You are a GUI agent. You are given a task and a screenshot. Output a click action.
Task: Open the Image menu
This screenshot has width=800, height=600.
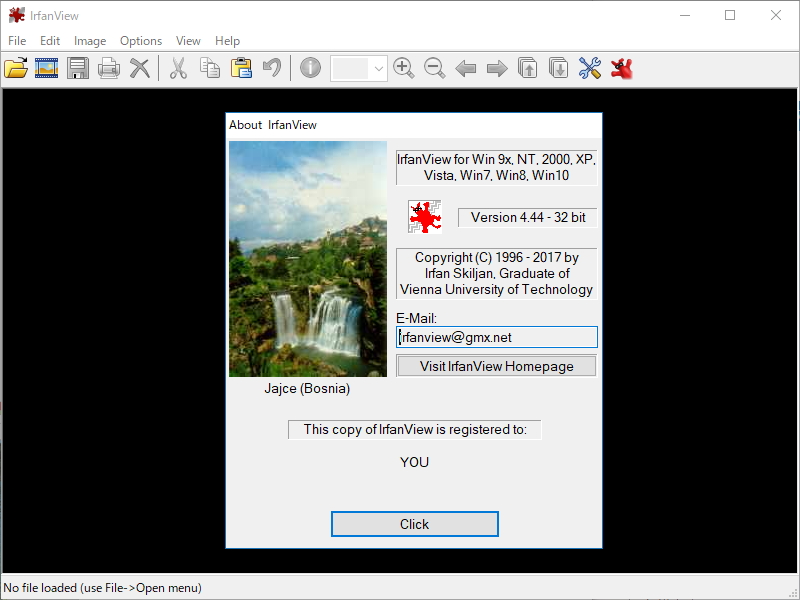tap(90, 41)
